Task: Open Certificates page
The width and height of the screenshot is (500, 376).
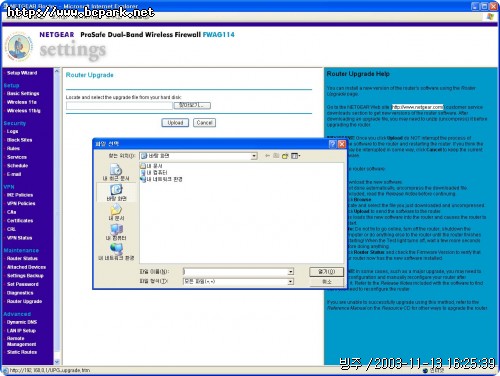Action: tap(20, 221)
